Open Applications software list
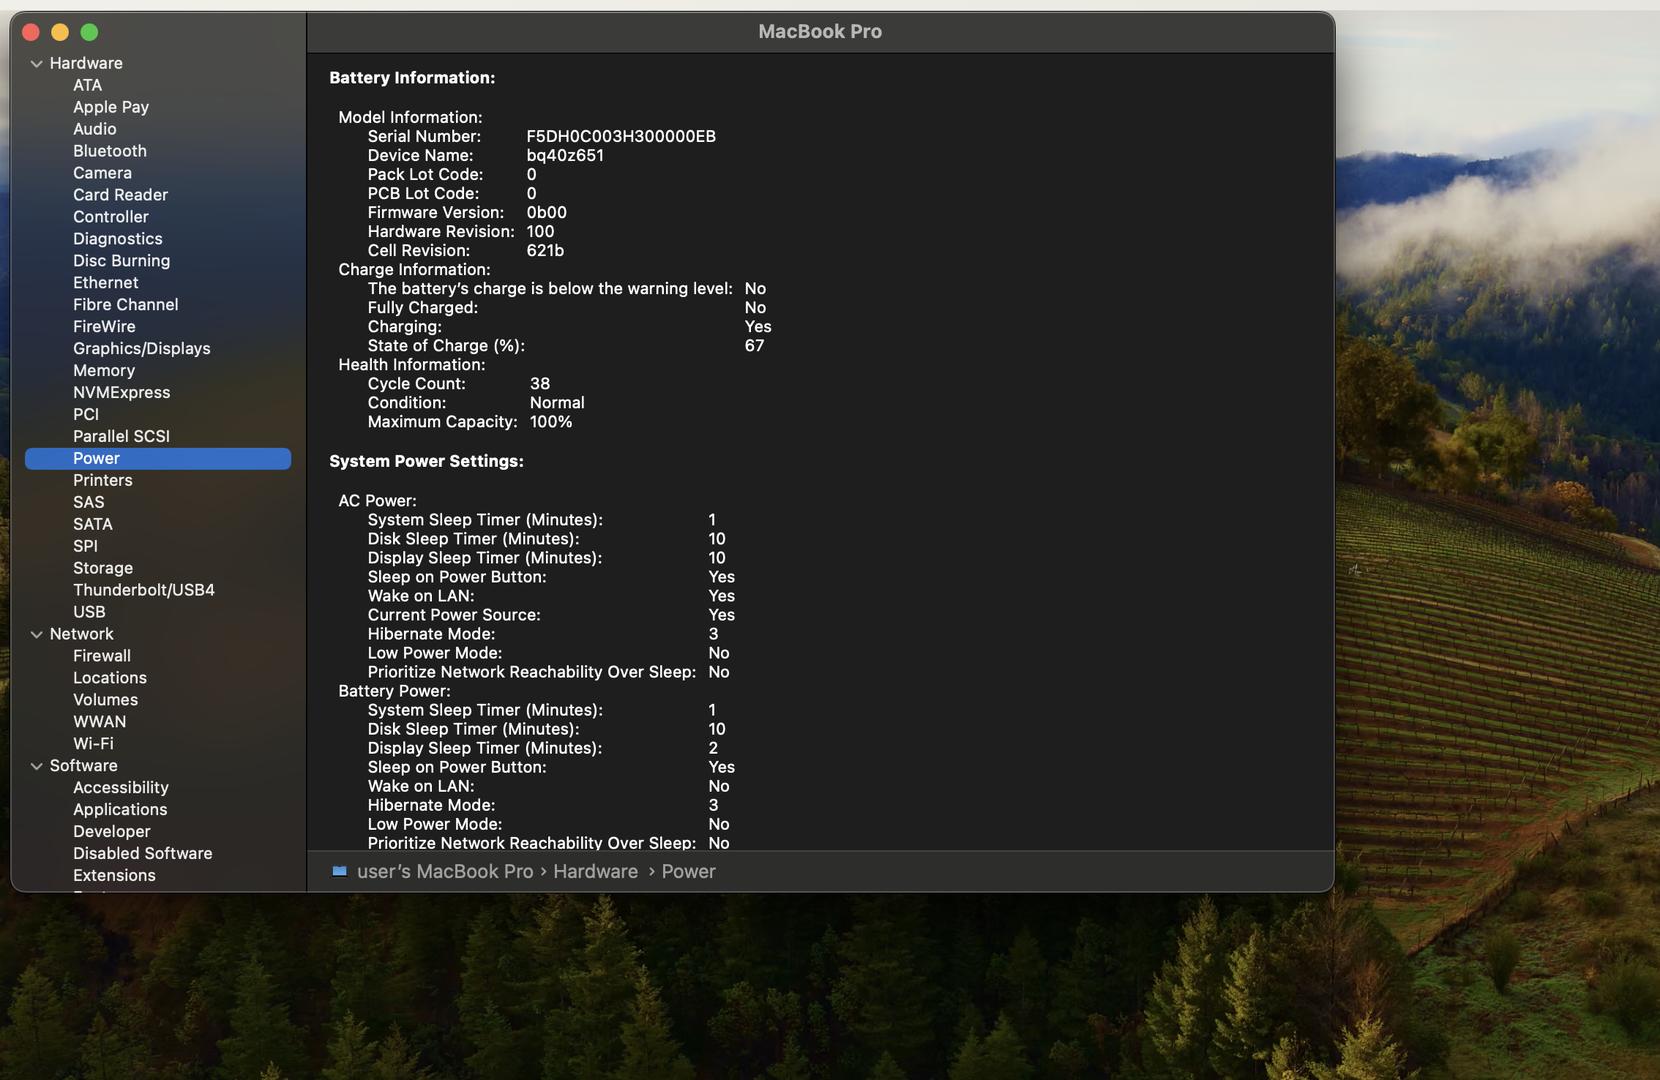Viewport: 1660px width, 1080px height. pyautogui.click(x=120, y=811)
